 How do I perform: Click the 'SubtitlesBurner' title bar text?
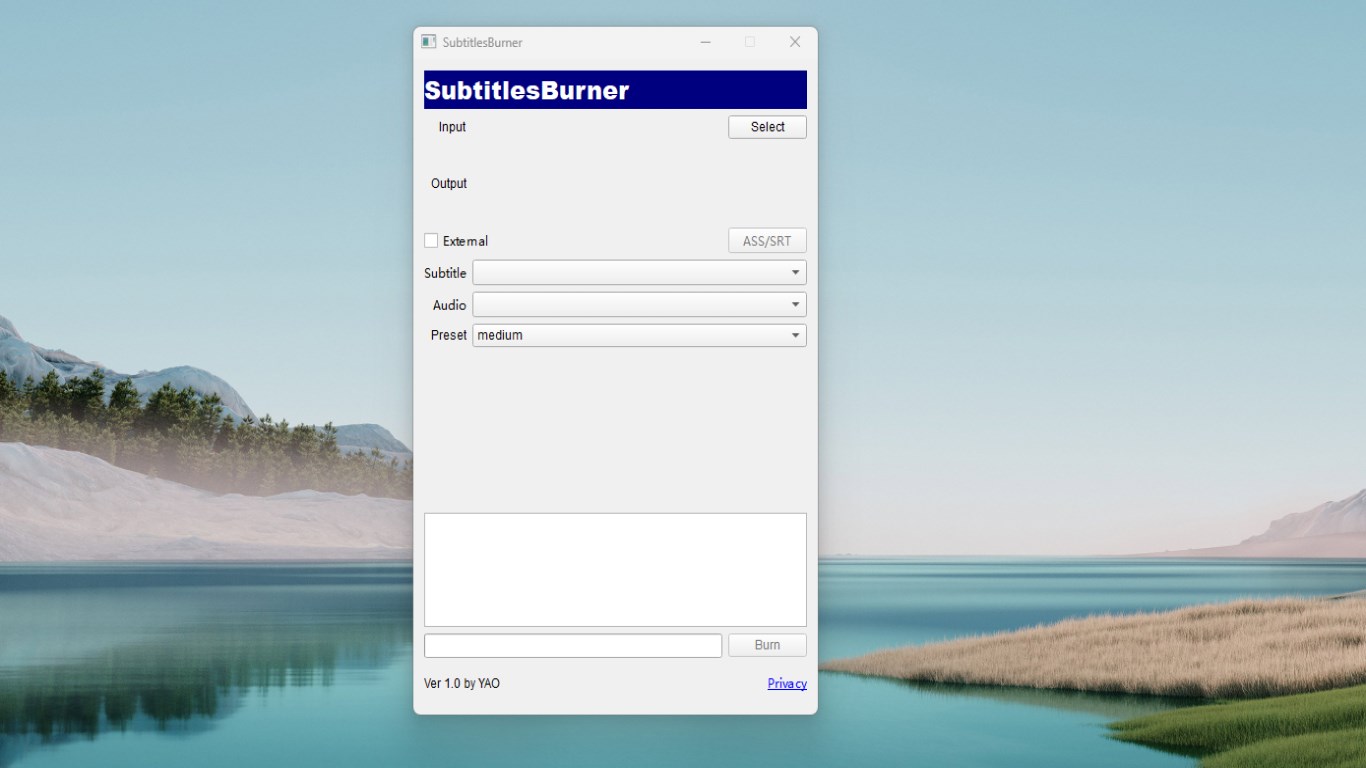(x=482, y=43)
